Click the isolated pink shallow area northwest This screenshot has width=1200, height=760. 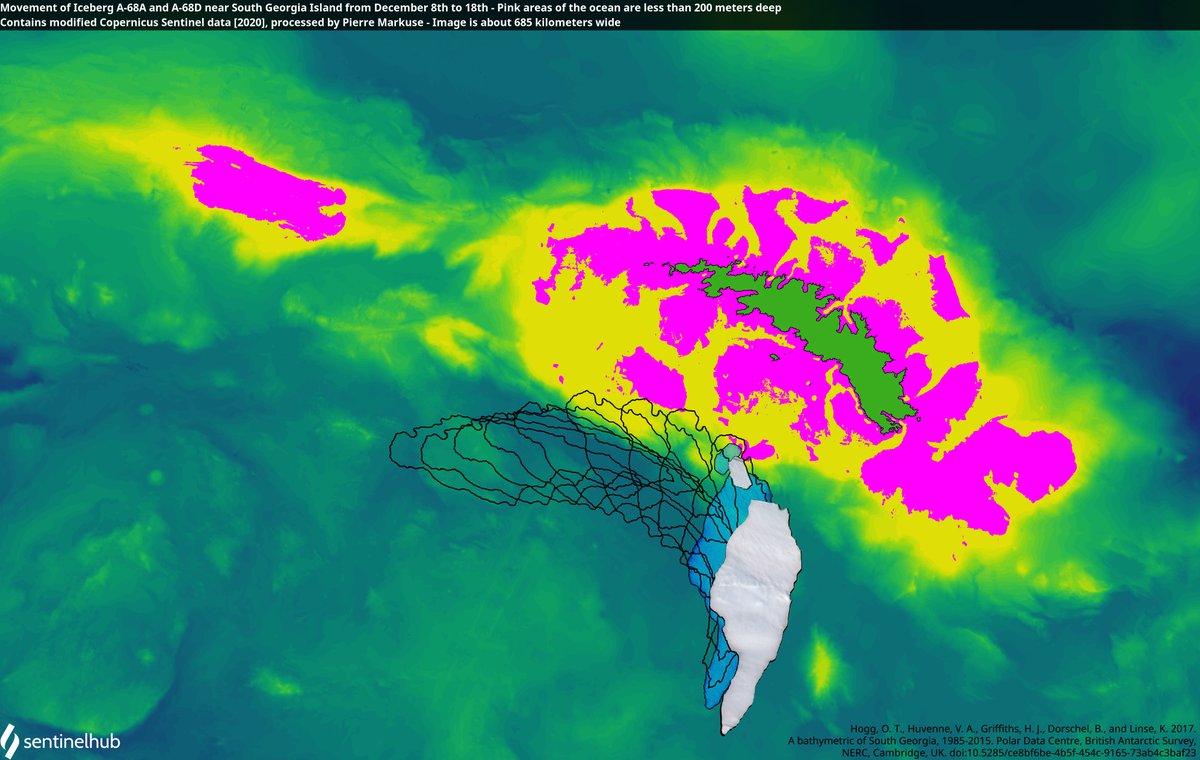266,192
